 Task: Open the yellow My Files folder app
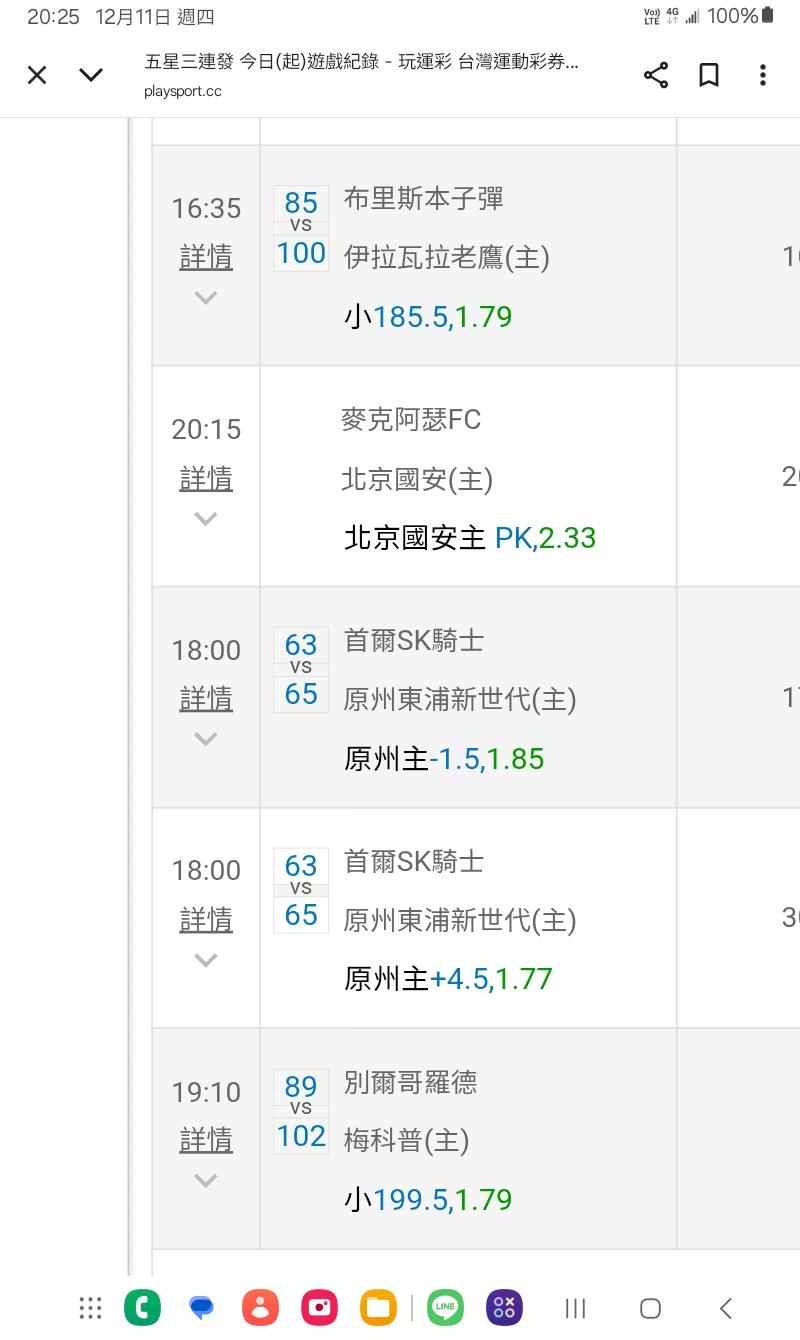379,1307
